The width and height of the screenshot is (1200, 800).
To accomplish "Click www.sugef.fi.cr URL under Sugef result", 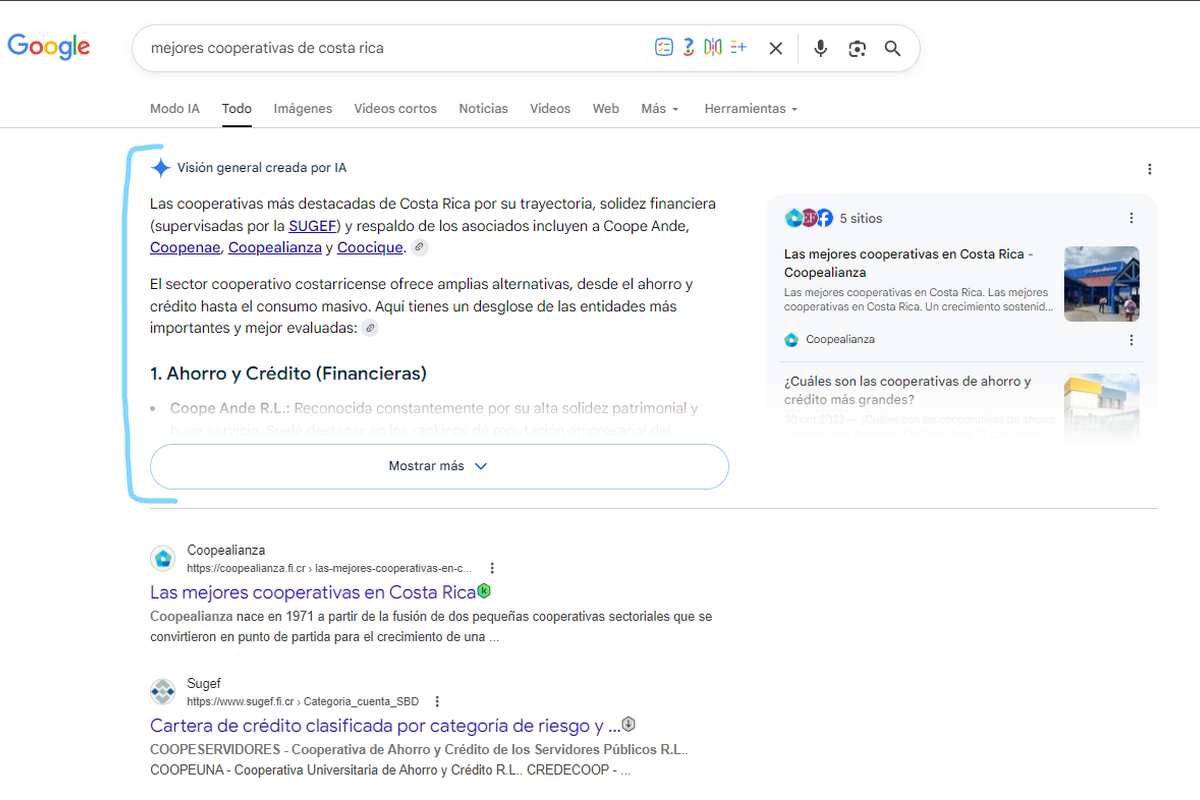I will click(x=303, y=701).
